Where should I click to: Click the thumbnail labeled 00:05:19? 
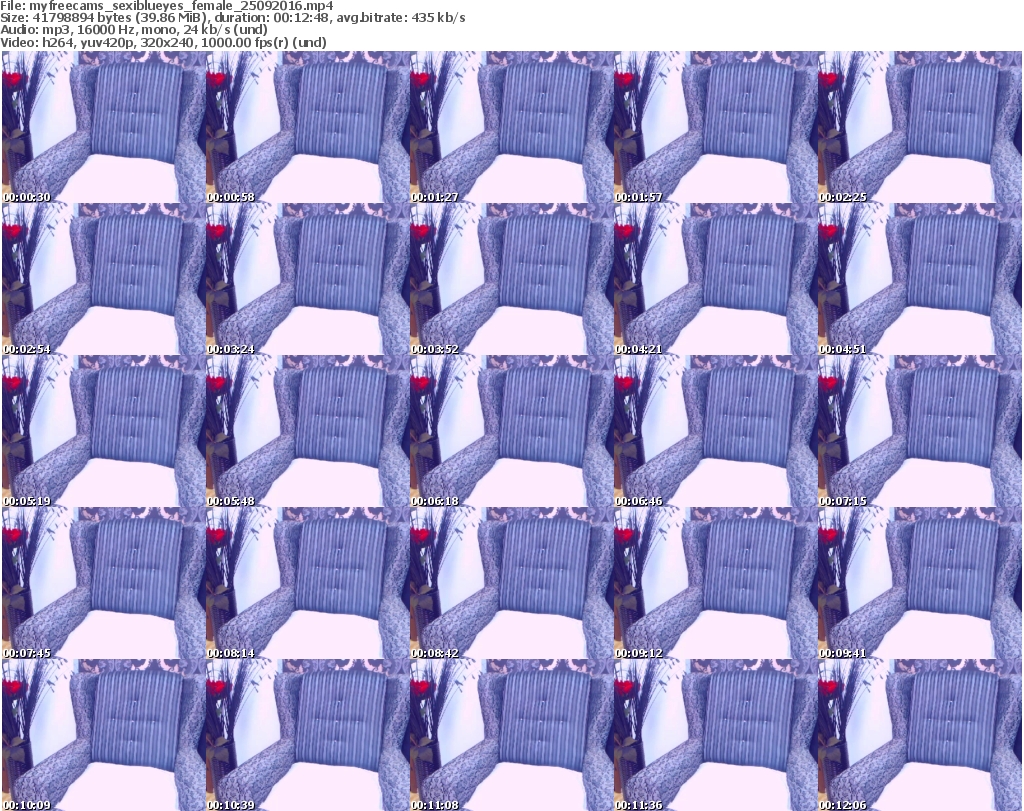103,431
